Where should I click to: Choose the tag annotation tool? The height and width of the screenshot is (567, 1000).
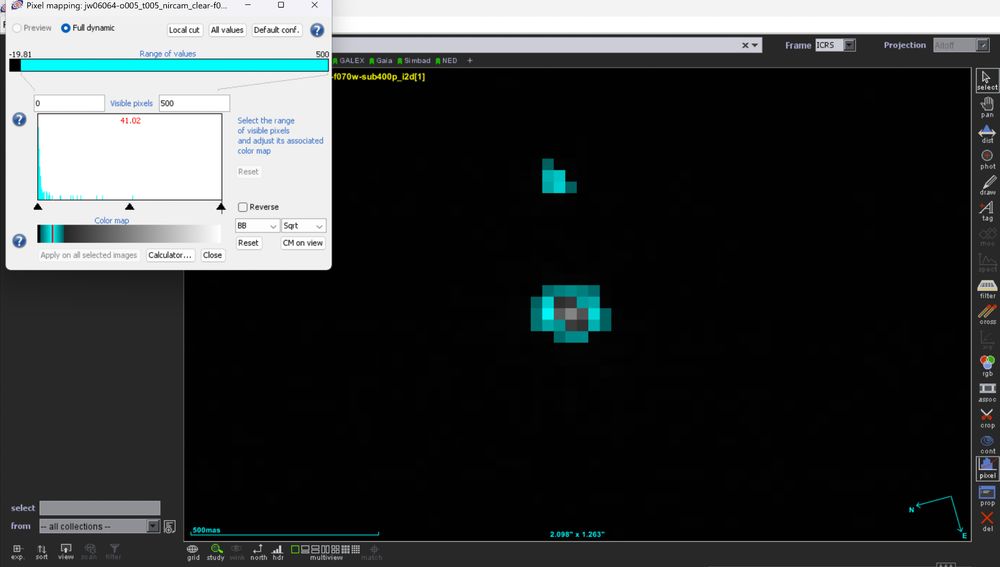tap(987, 210)
